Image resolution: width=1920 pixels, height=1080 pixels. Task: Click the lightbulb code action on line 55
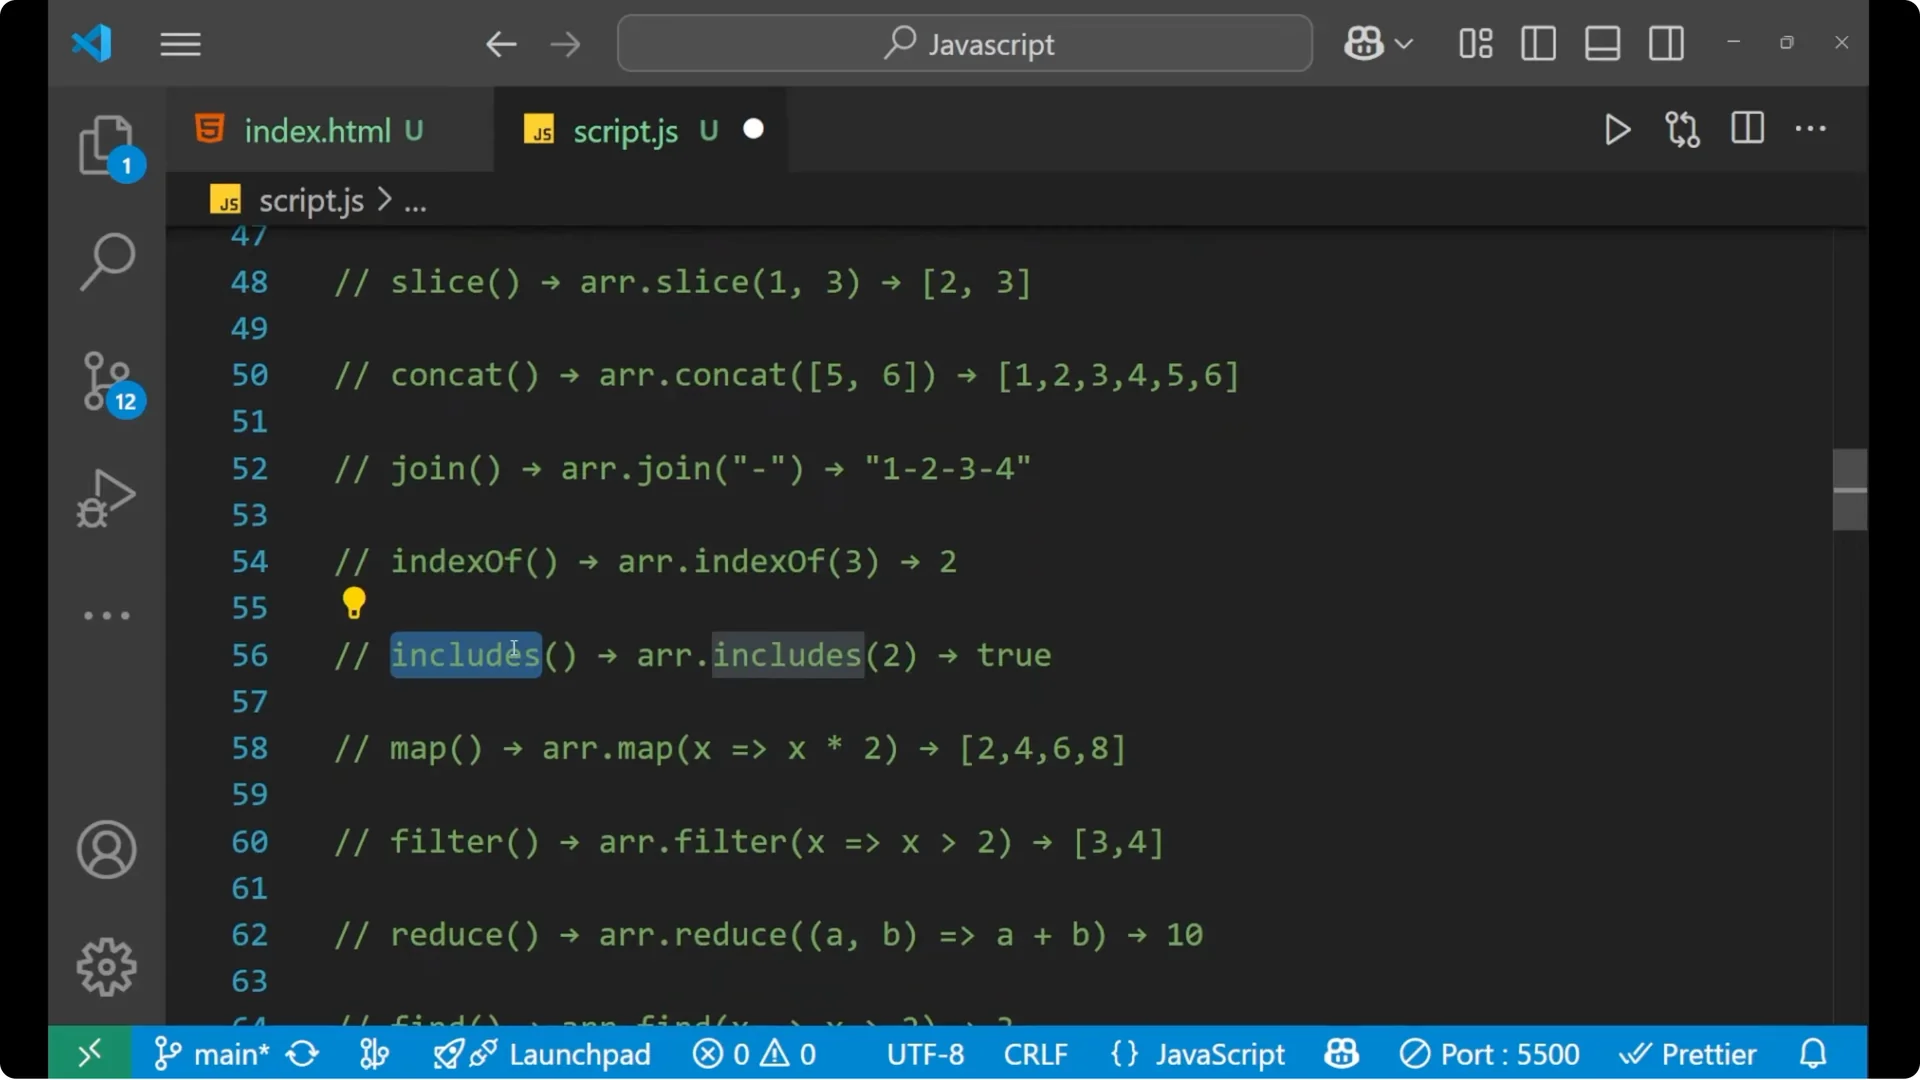tap(354, 603)
